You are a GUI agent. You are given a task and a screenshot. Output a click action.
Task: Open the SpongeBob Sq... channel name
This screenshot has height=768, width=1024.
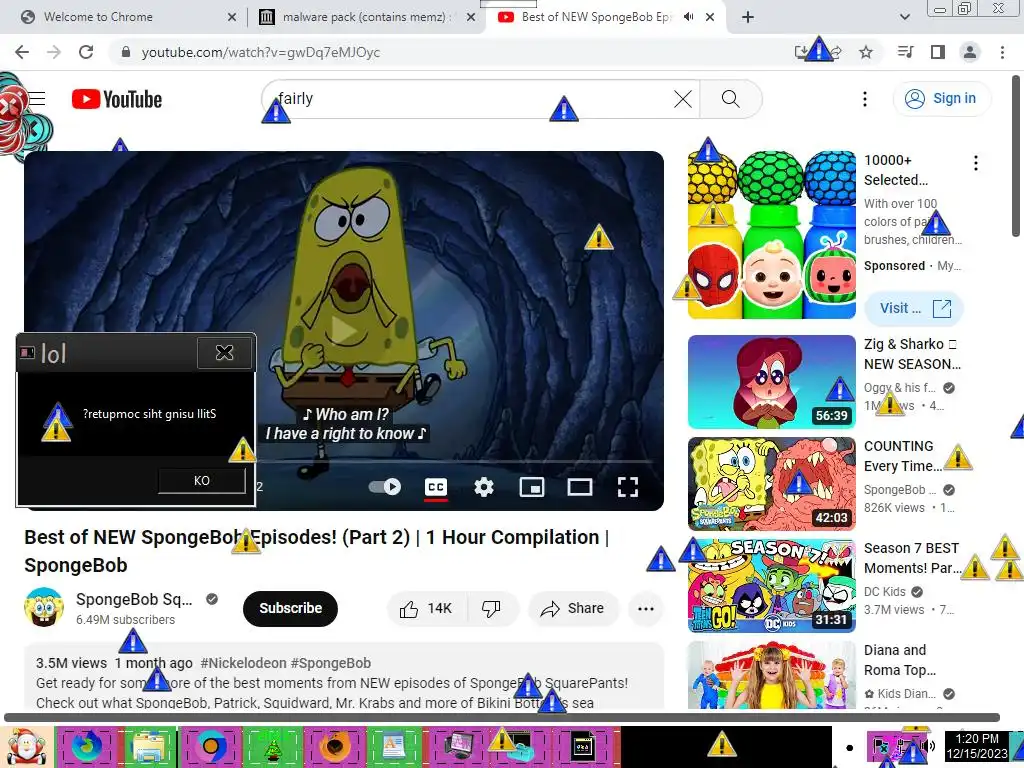134,600
